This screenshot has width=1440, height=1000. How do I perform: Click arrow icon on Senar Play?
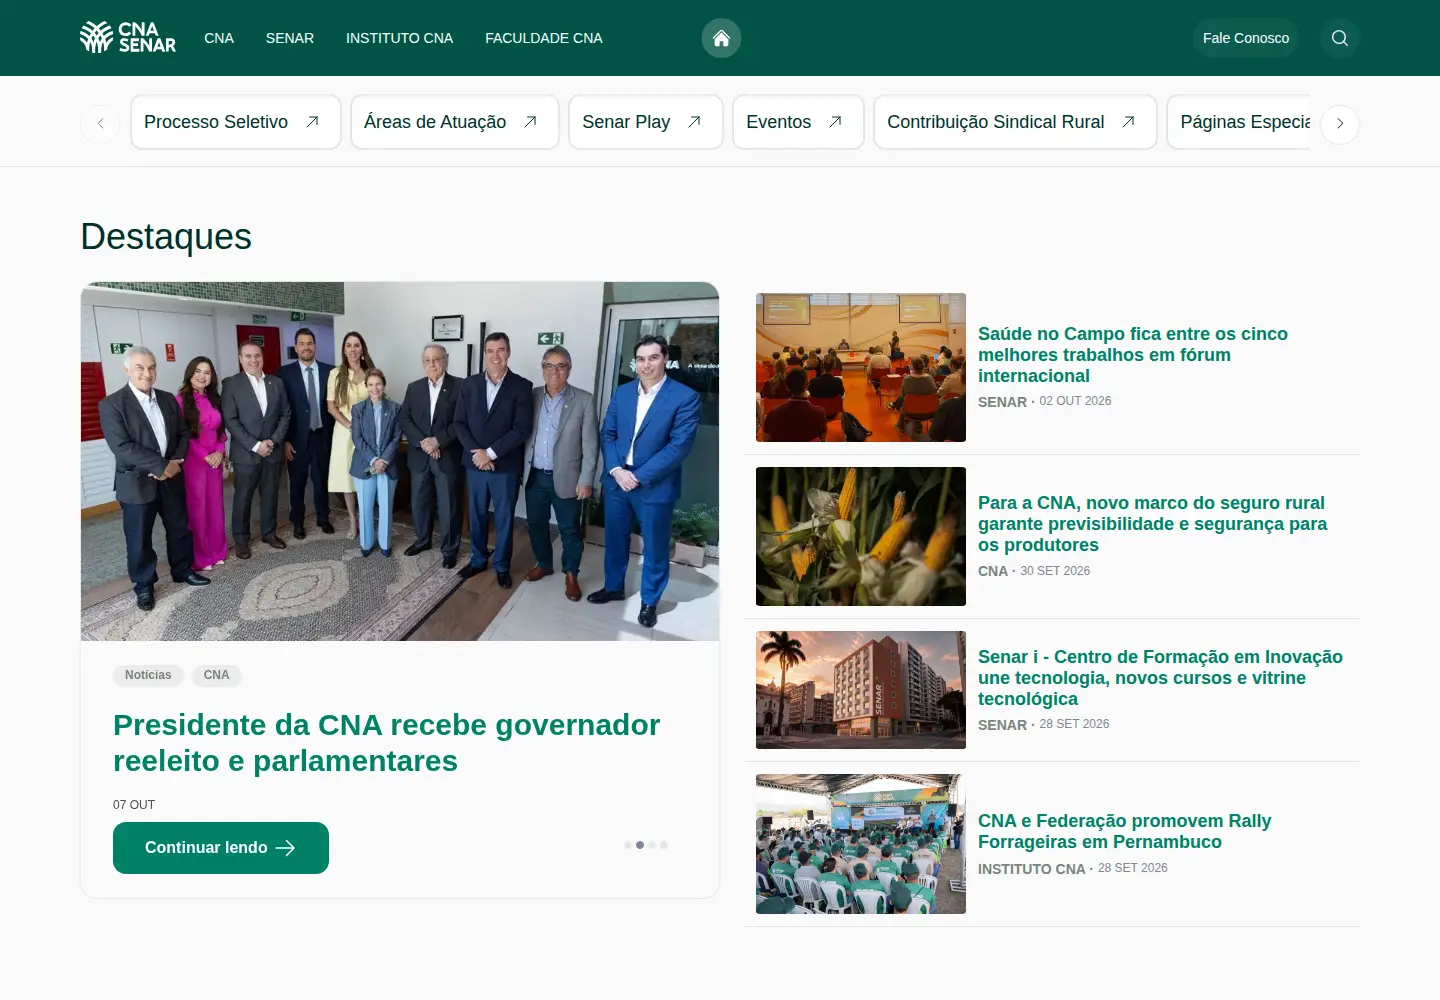click(694, 122)
